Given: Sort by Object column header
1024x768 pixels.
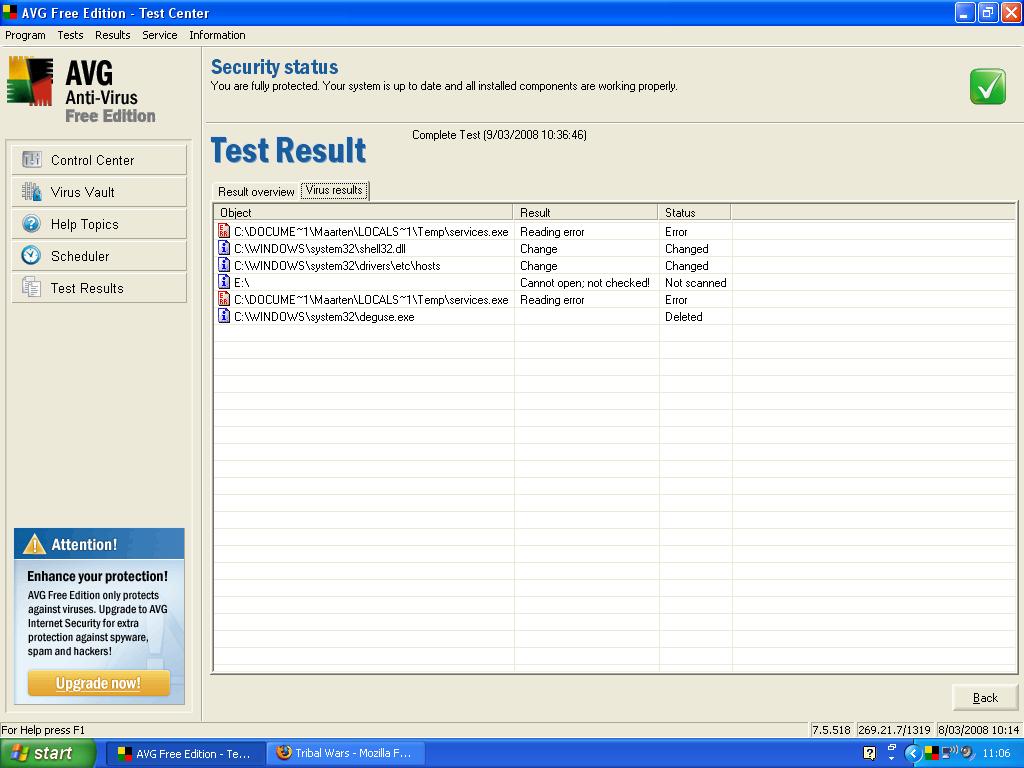Looking at the screenshot, I should (x=364, y=212).
